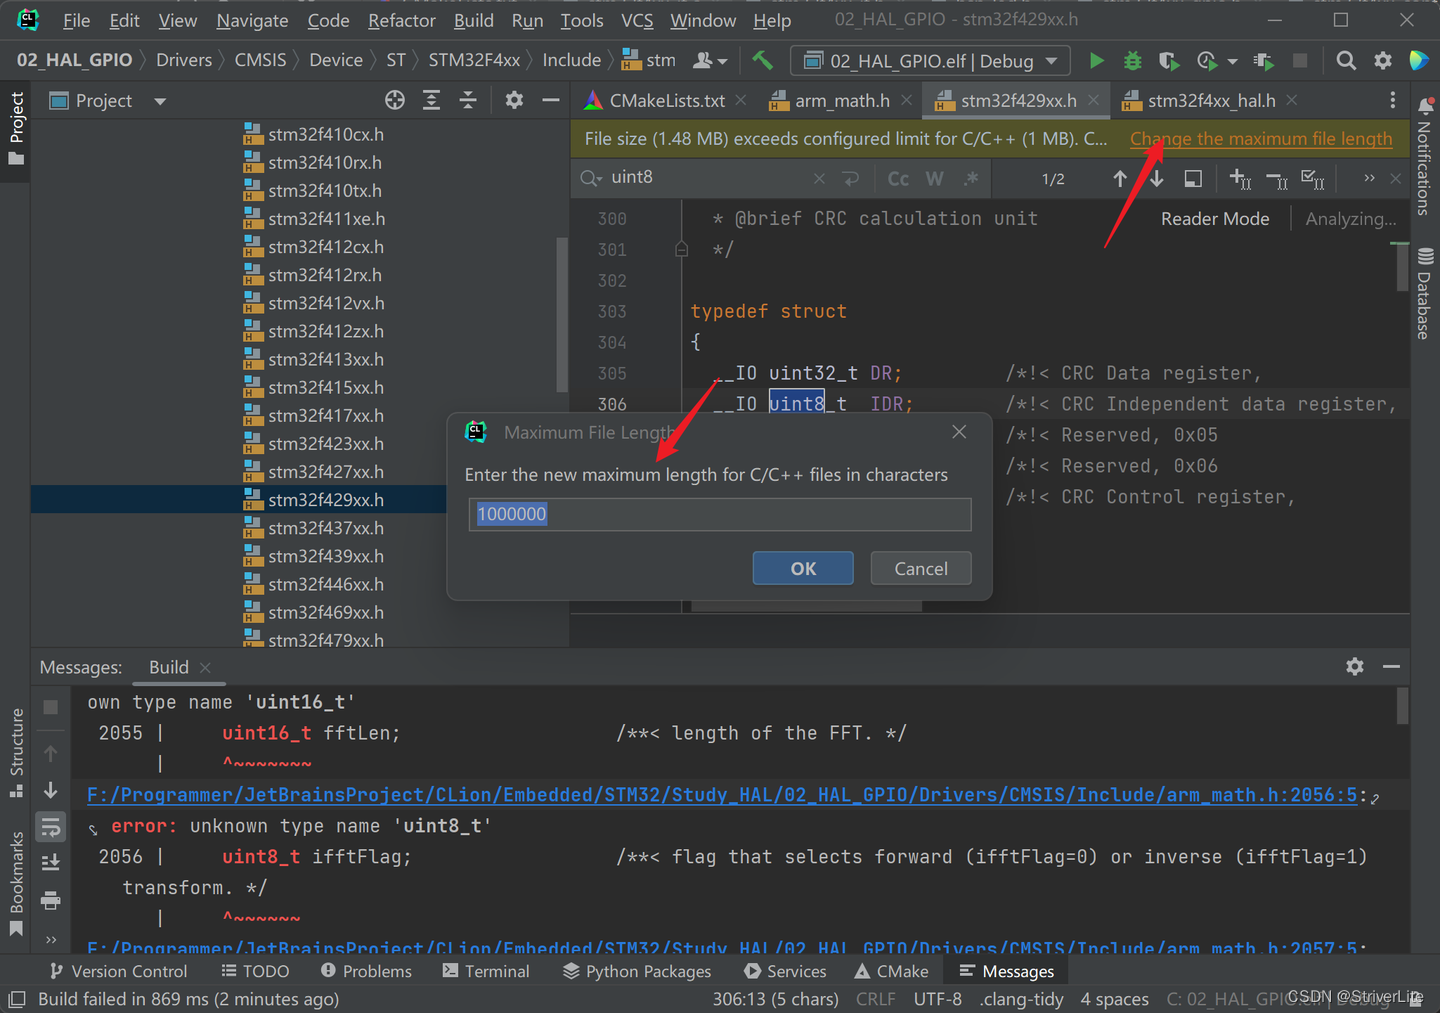This screenshot has width=1440, height=1013.
Task: Switch to CMakeLists.txt editor tab
Action: 666,100
